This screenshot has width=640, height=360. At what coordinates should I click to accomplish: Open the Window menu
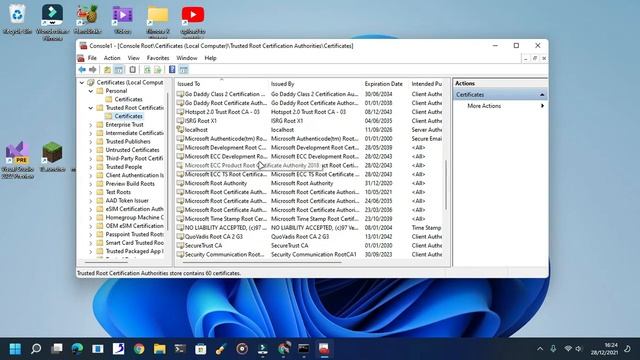[187, 58]
